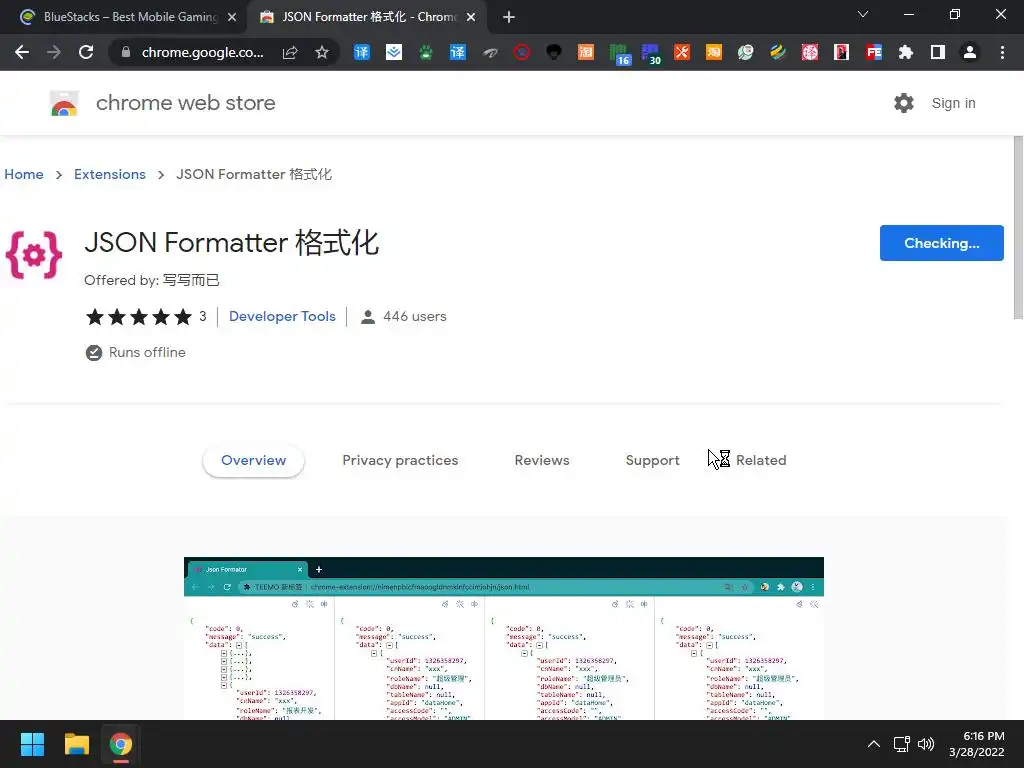Share this page via the share icon
1024x768 pixels.
click(290, 52)
